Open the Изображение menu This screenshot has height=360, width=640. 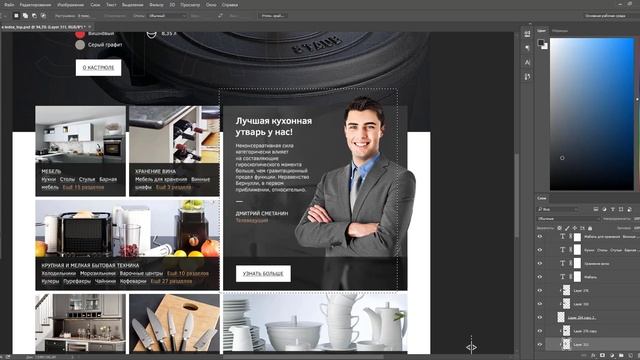pyautogui.click(x=71, y=5)
